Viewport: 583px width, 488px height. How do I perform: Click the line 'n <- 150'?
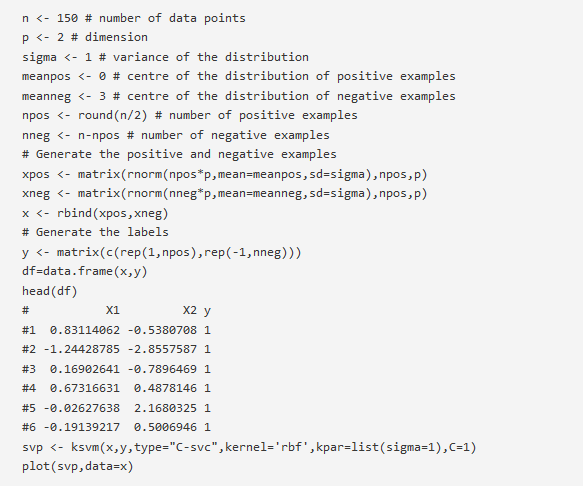coord(134,18)
